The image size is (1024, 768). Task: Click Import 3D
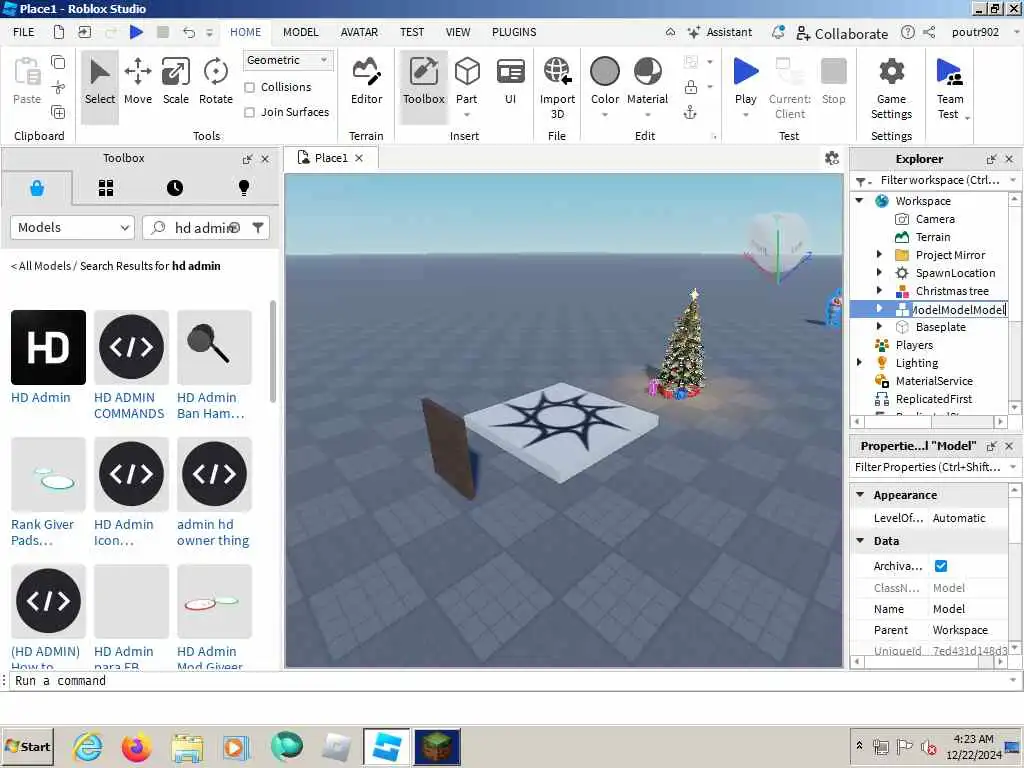(x=557, y=88)
